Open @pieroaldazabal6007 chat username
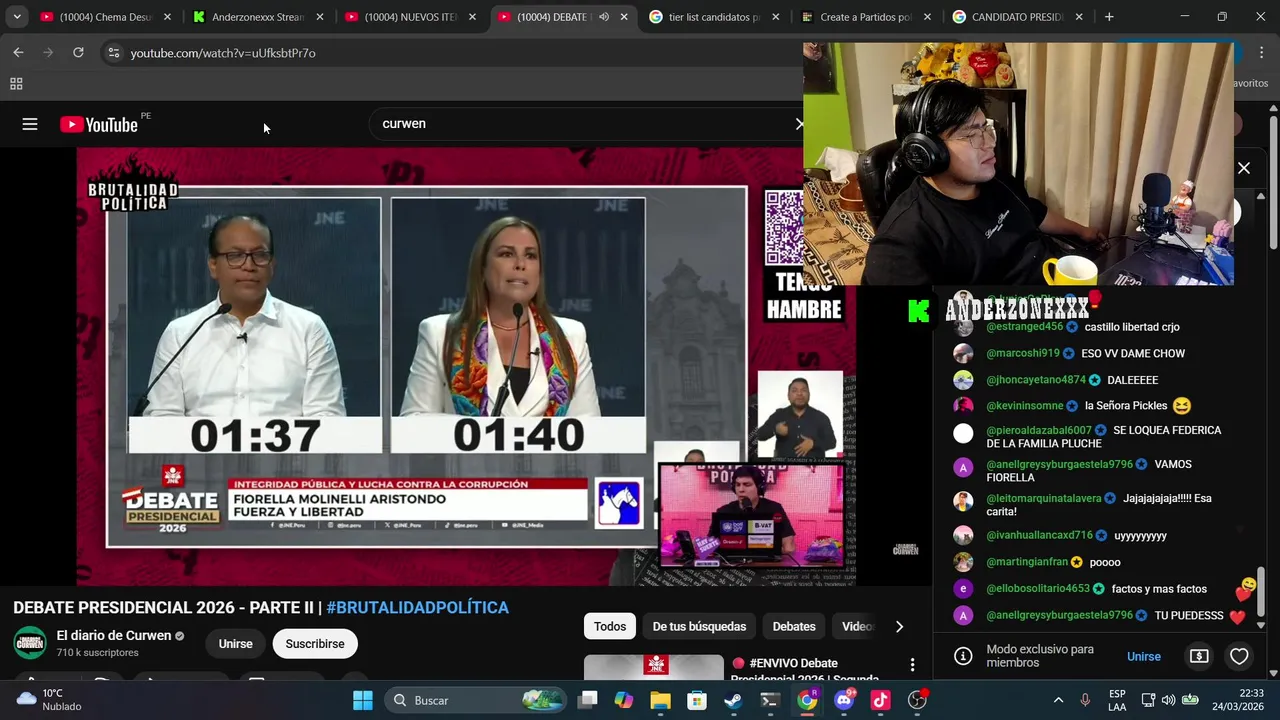 (1039, 431)
